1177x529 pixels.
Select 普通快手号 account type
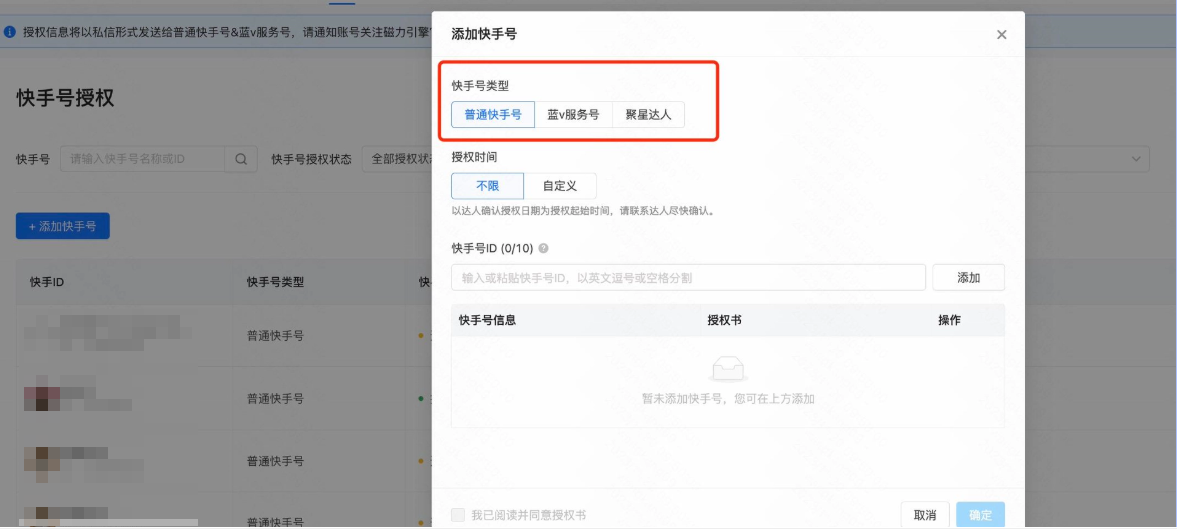click(493, 115)
